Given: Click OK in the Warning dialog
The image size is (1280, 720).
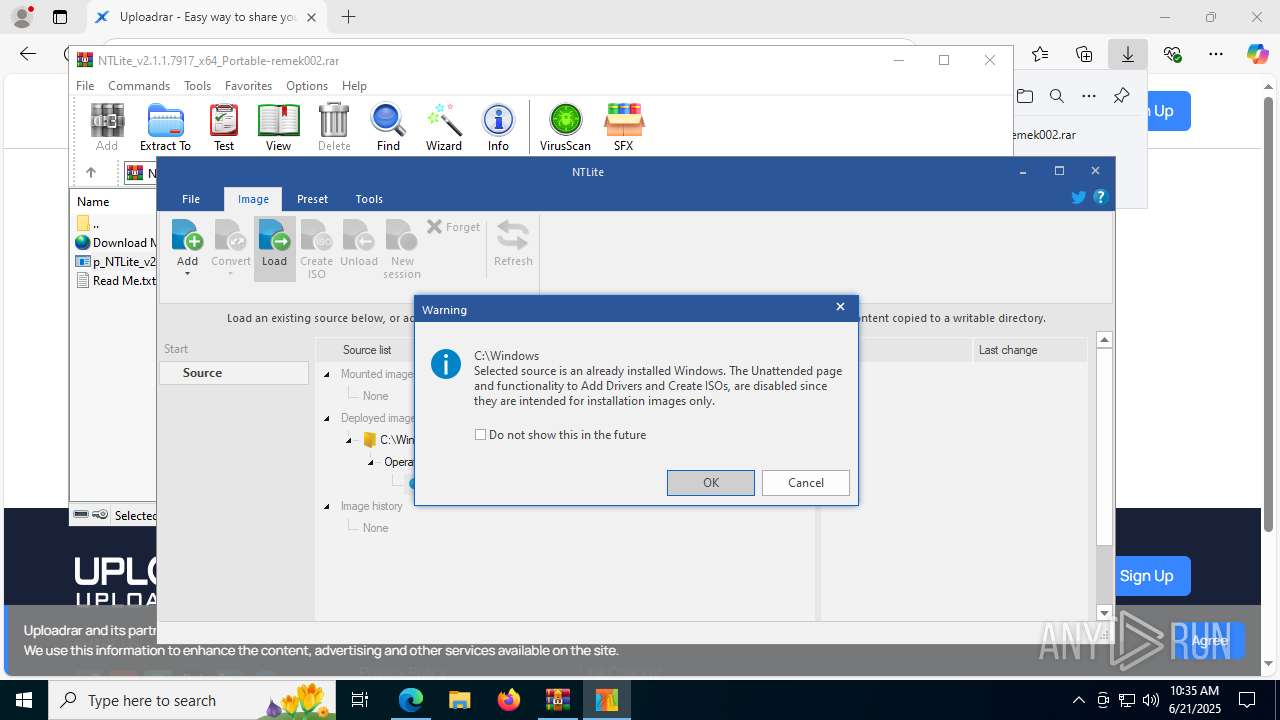Looking at the screenshot, I should pos(711,482).
